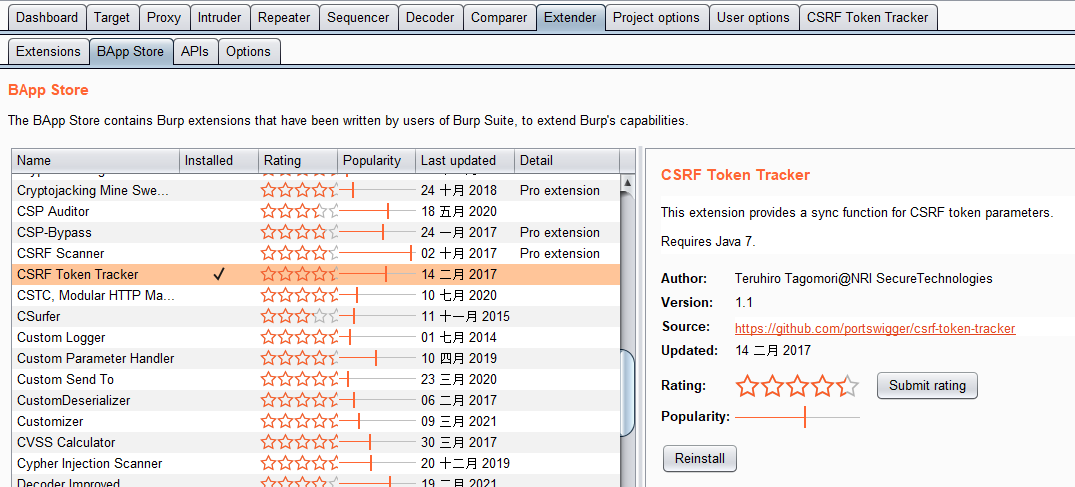This screenshot has height=487, width=1075.
Task: Click the star rating of CSurfer
Action: [299, 316]
